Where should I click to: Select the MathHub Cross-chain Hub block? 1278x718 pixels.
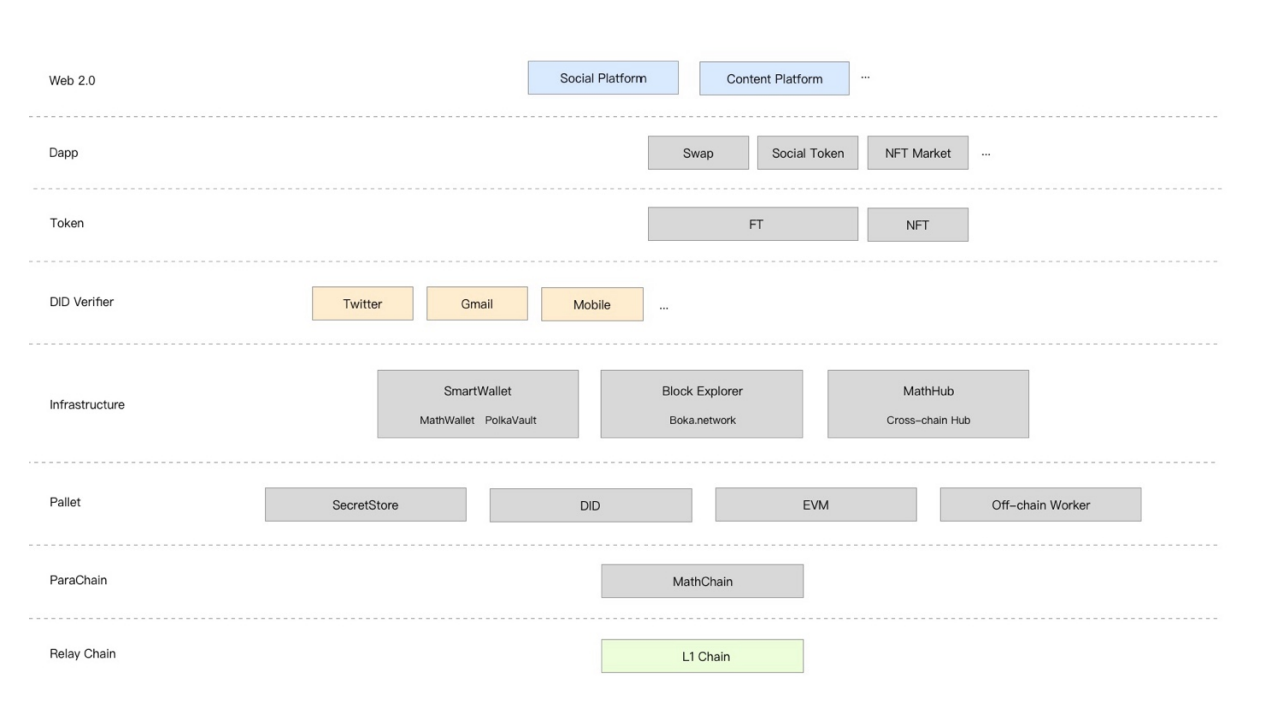point(928,404)
